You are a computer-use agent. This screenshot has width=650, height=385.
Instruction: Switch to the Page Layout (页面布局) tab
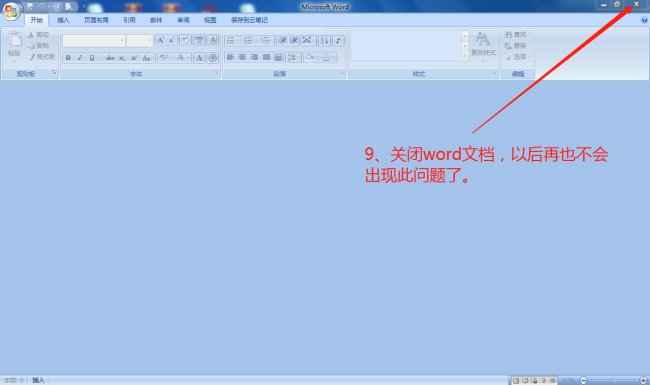(96, 20)
